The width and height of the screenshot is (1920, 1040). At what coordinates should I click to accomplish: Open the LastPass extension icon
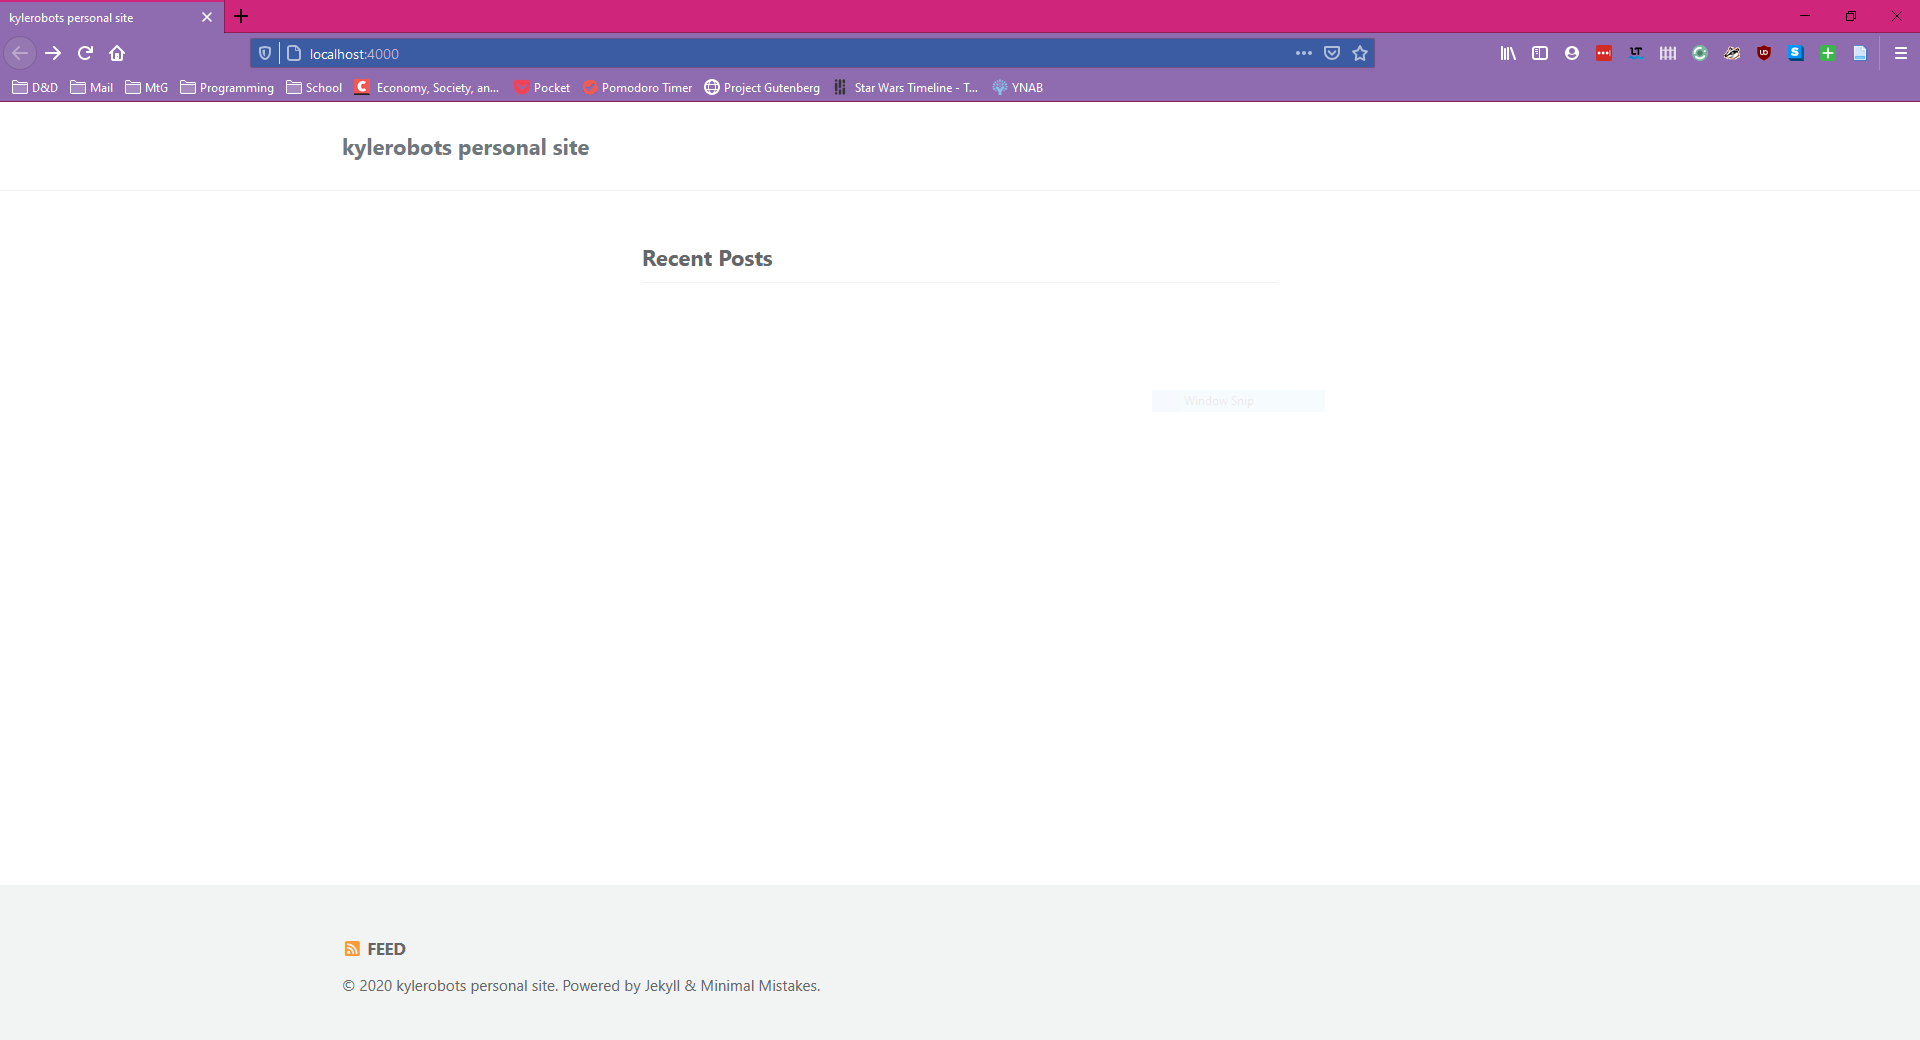coord(1604,53)
